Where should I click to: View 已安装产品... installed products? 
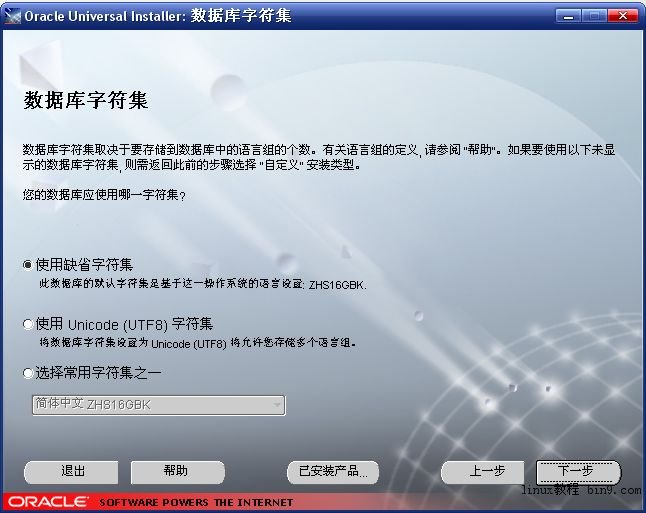click(333, 472)
